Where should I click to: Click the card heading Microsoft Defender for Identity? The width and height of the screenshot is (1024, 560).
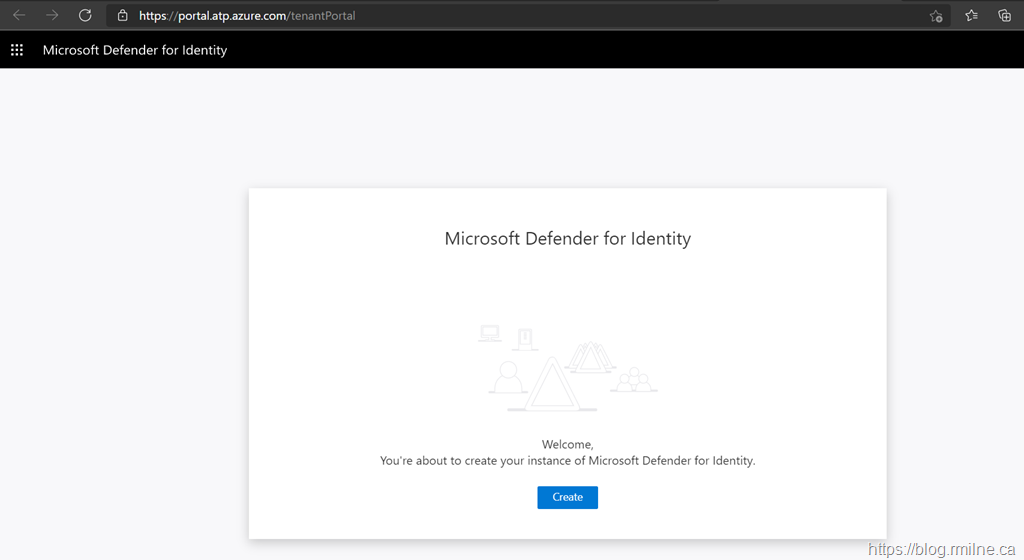point(567,239)
